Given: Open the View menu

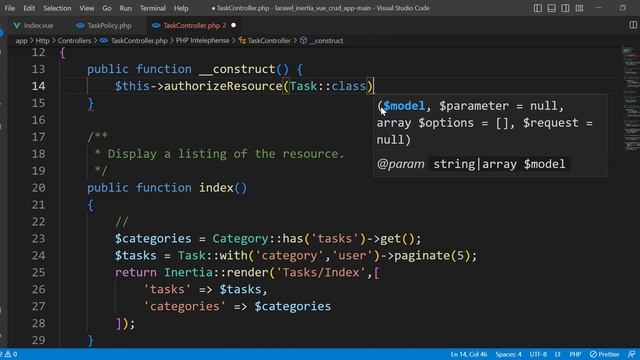Looking at the screenshot, I should pyautogui.click(x=87, y=8).
